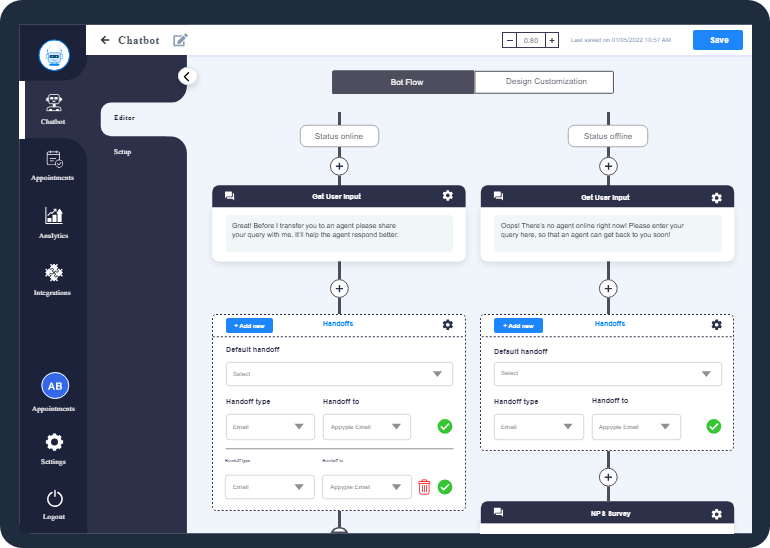Click green check of first online handoff row

[x=445, y=426]
